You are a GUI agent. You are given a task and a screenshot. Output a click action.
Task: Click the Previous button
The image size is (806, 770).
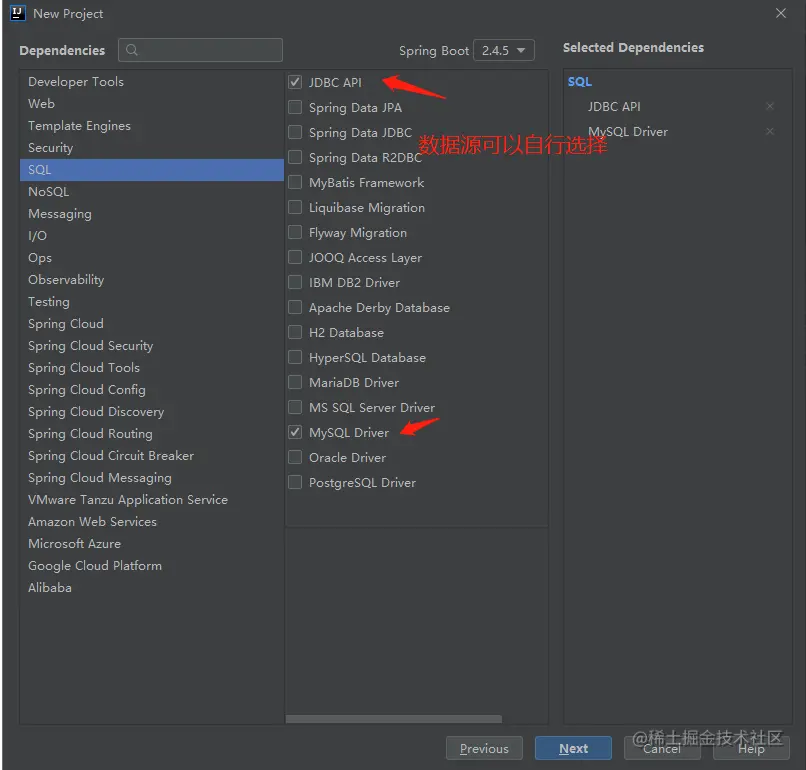pyautogui.click(x=484, y=748)
